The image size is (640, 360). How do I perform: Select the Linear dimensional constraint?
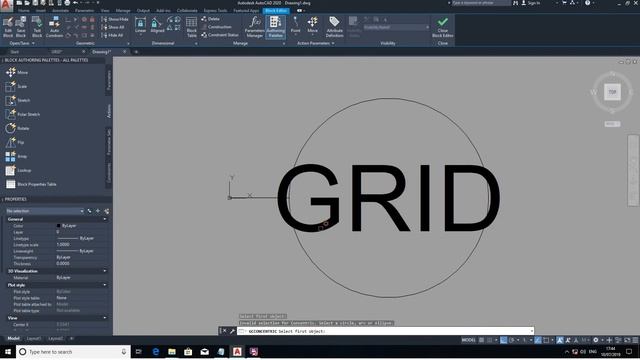click(140, 25)
